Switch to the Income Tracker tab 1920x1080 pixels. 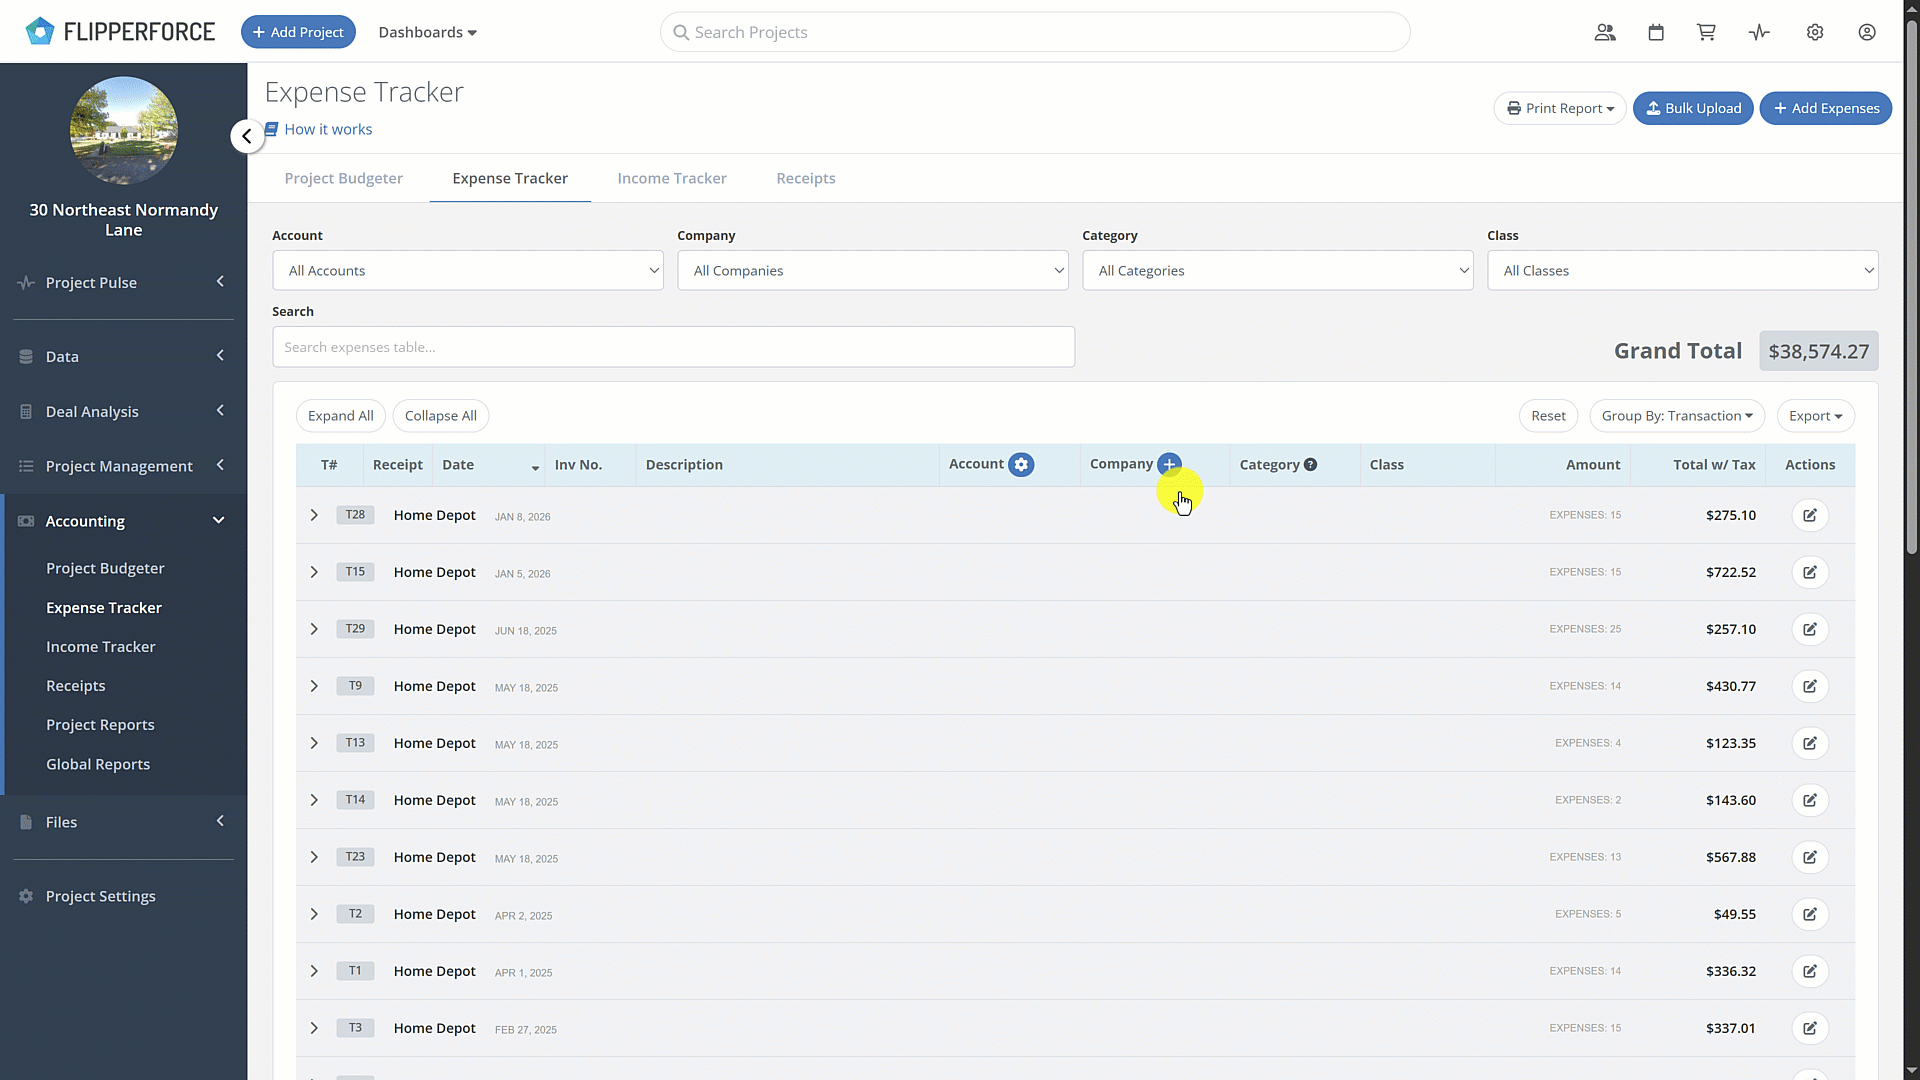[672, 178]
